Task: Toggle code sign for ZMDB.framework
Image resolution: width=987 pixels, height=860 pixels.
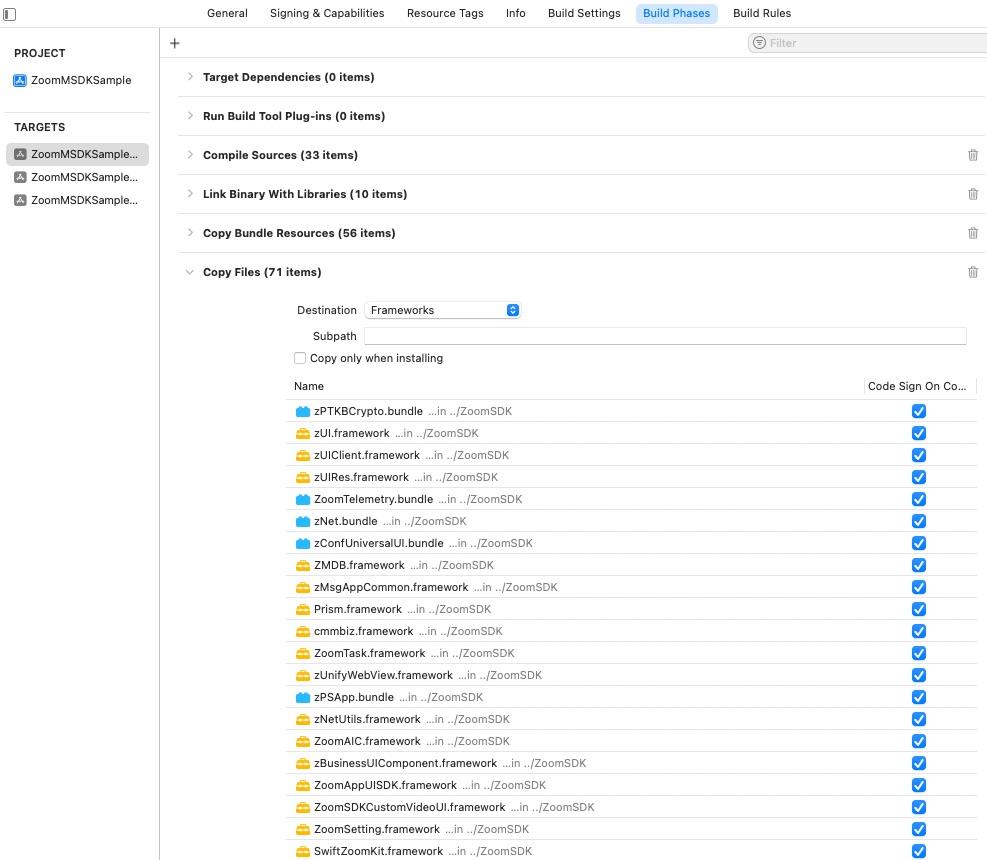Action: coord(918,565)
